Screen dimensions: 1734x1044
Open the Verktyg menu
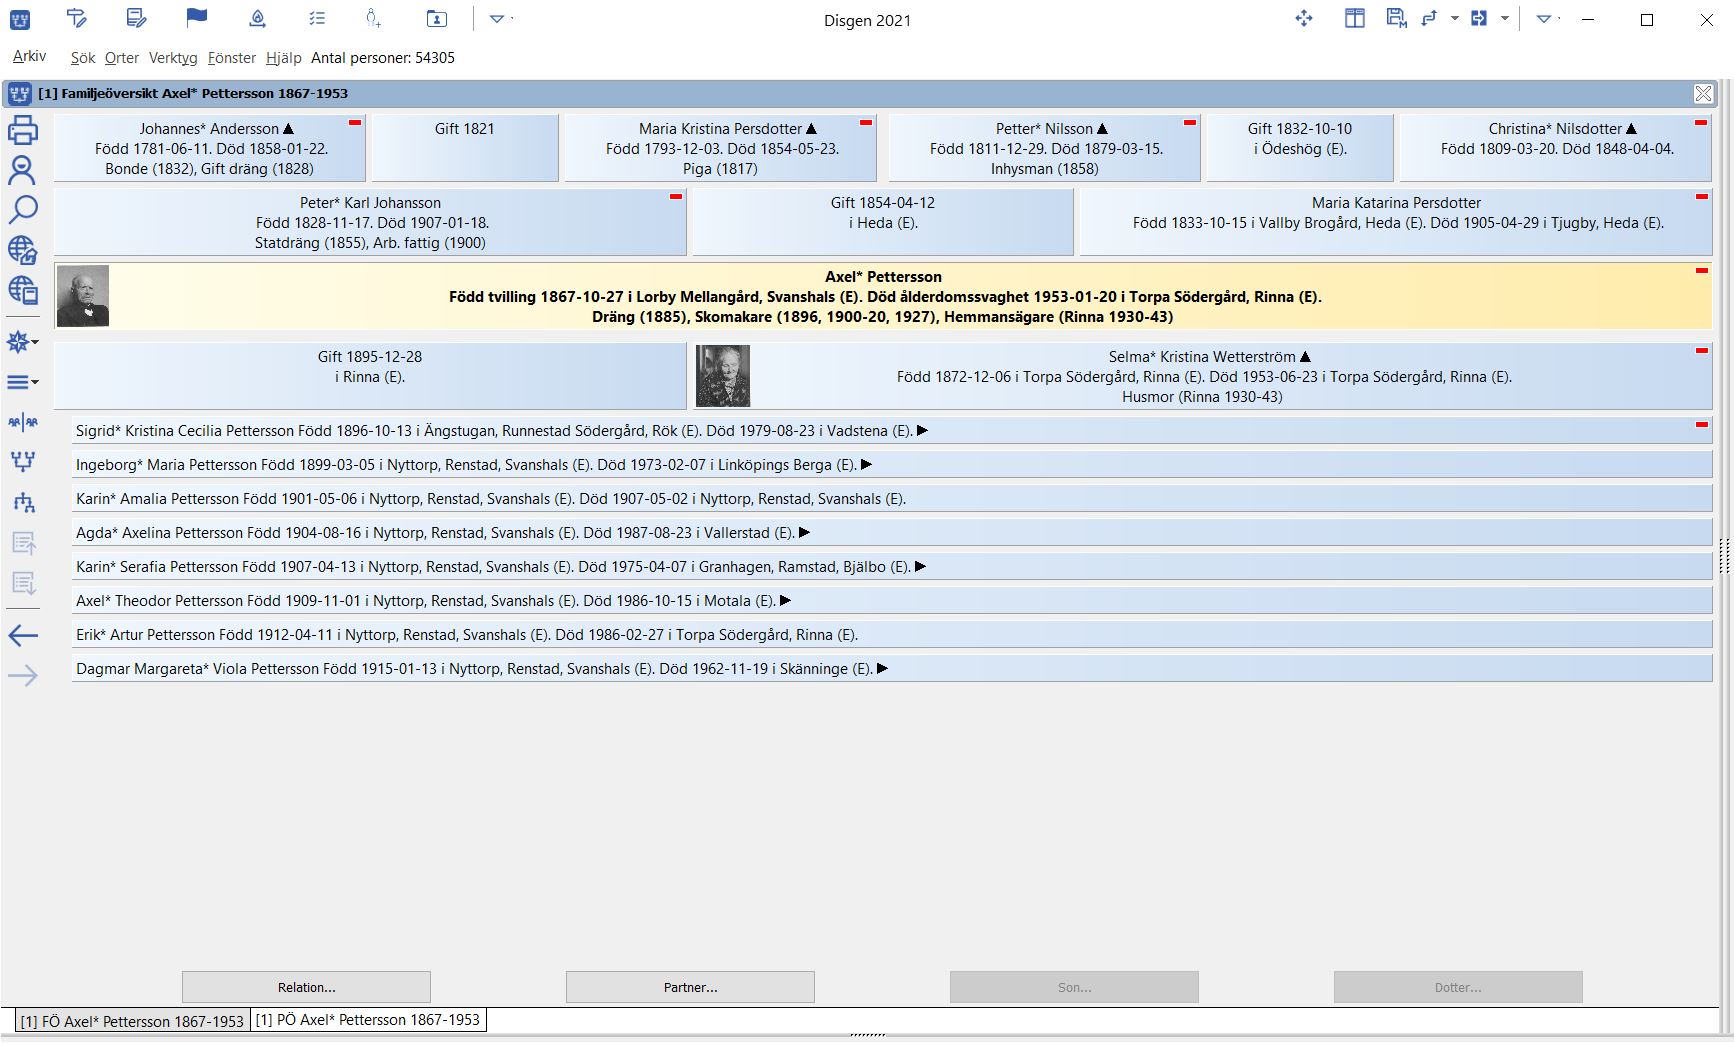click(173, 58)
